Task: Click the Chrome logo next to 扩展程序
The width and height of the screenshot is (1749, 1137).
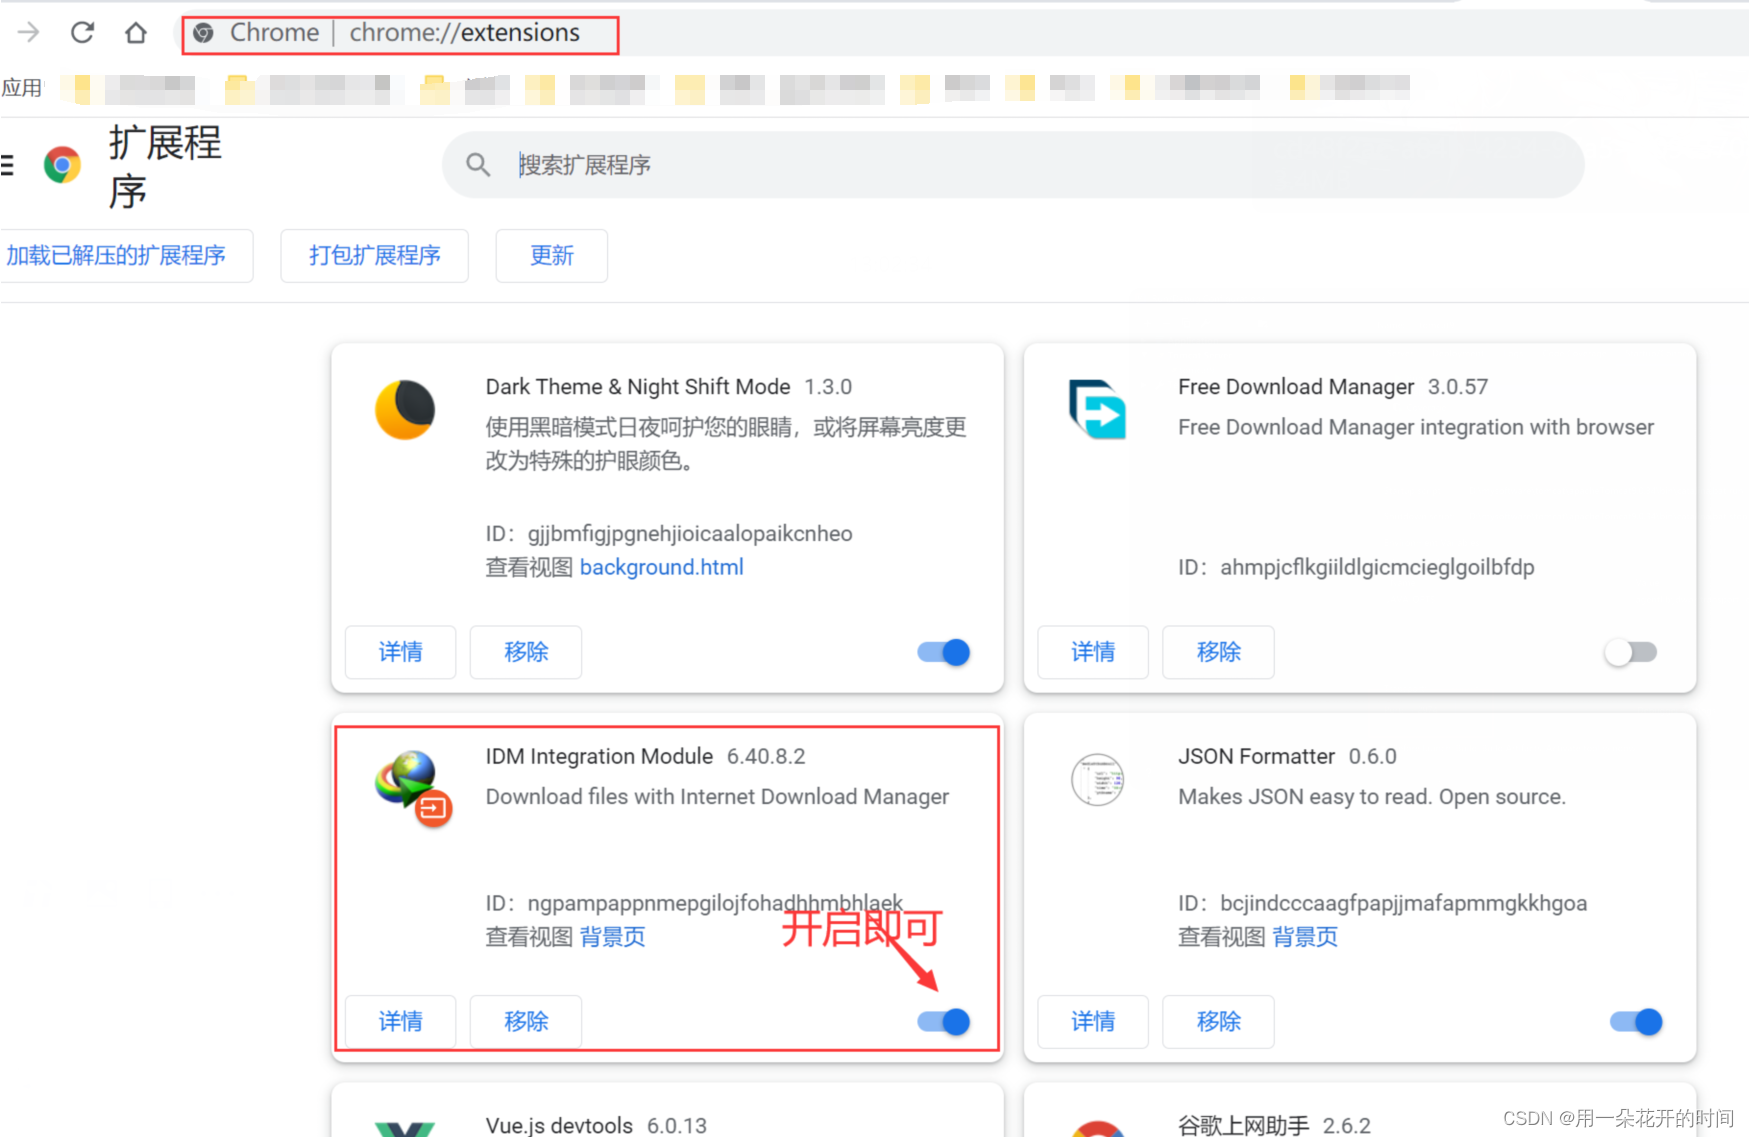Action: click(x=62, y=164)
